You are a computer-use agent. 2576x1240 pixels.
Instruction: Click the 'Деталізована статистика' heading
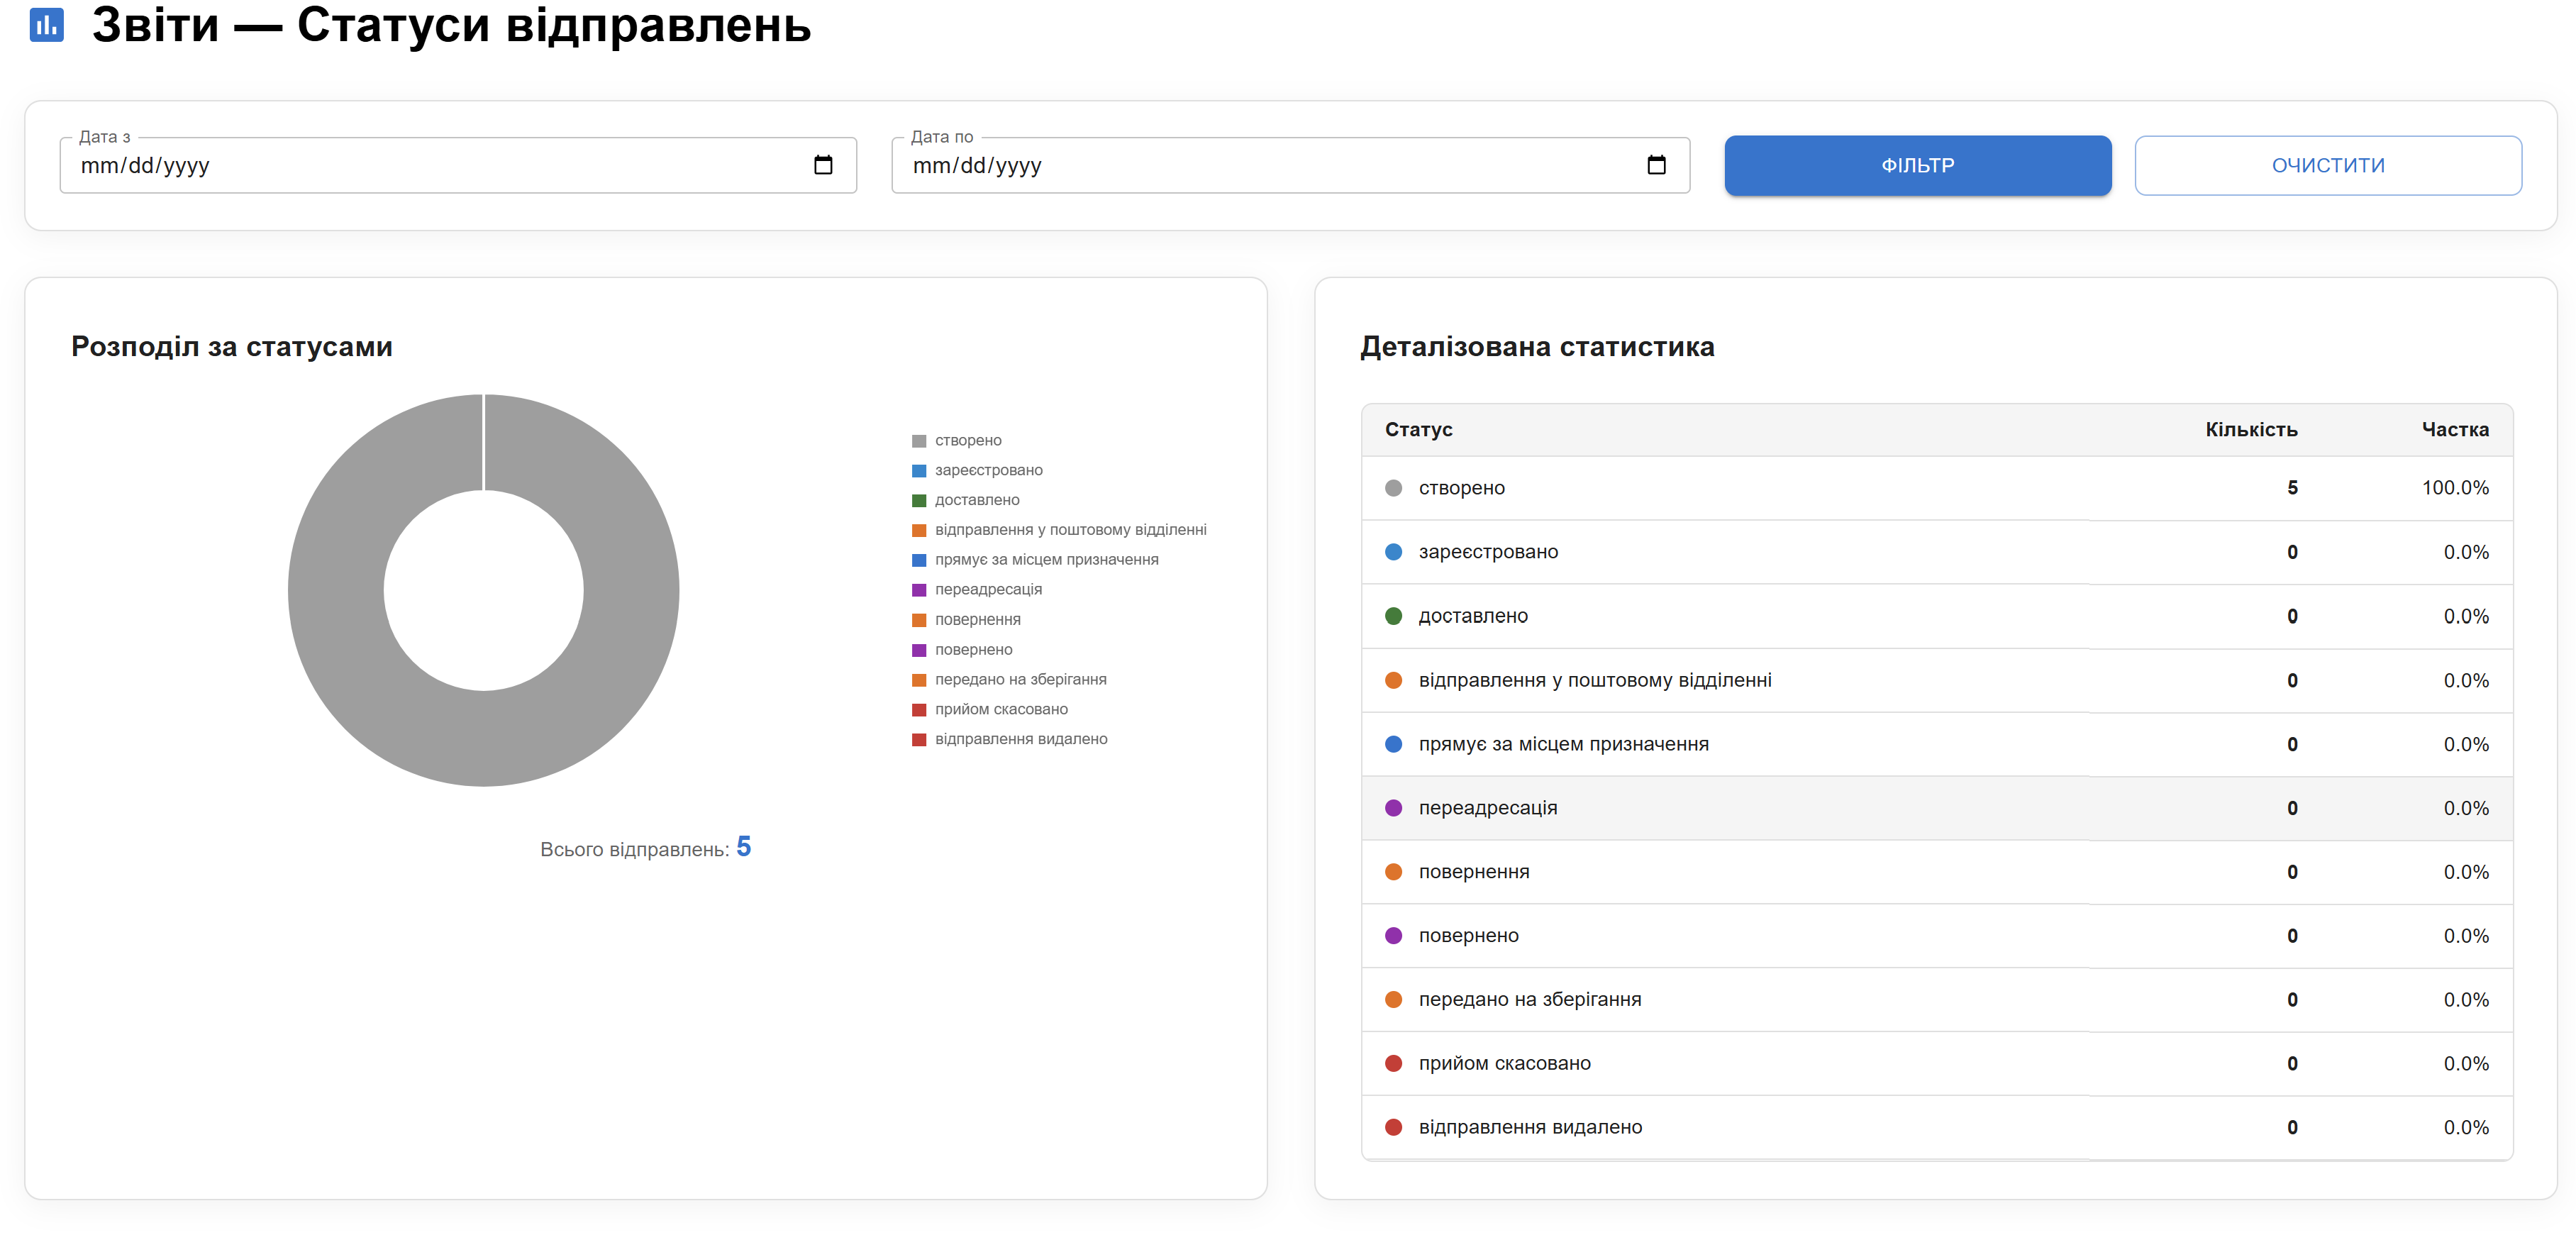[1537, 347]
